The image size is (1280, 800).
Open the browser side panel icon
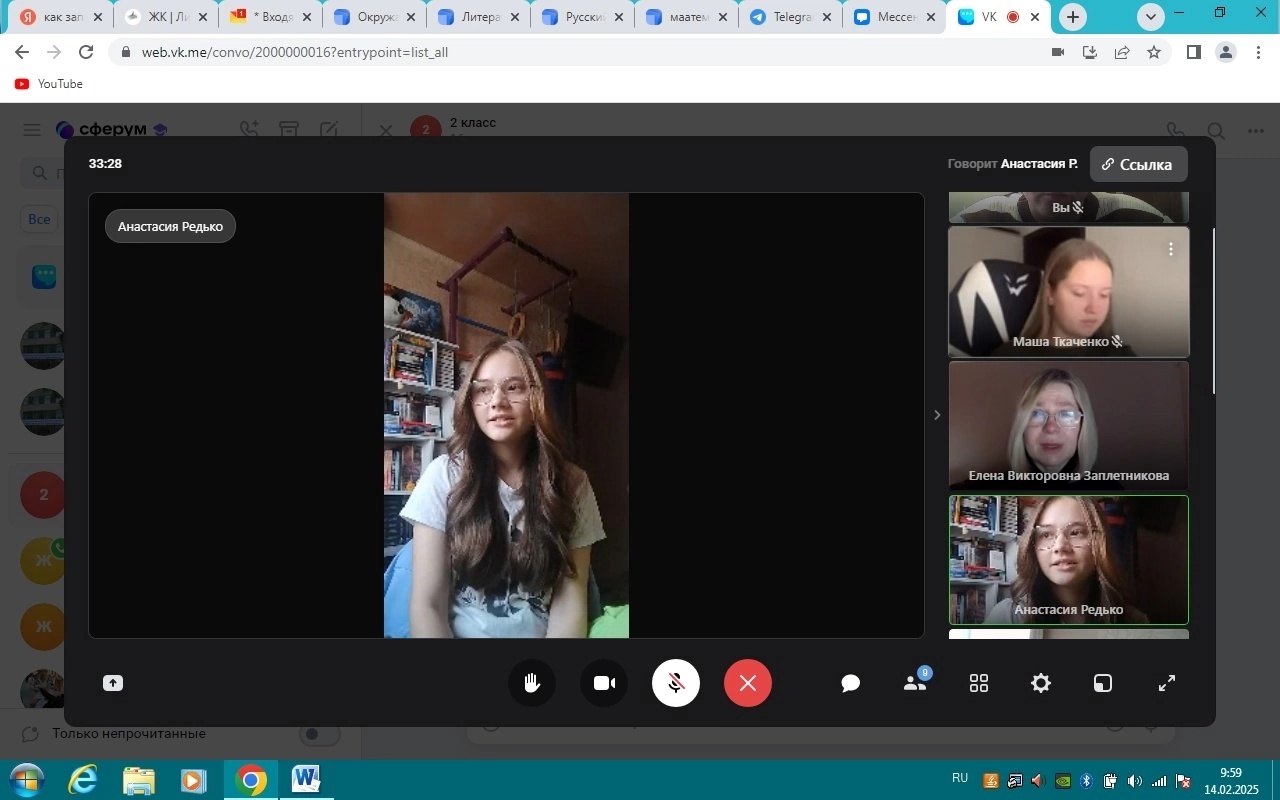(1194, 52)
